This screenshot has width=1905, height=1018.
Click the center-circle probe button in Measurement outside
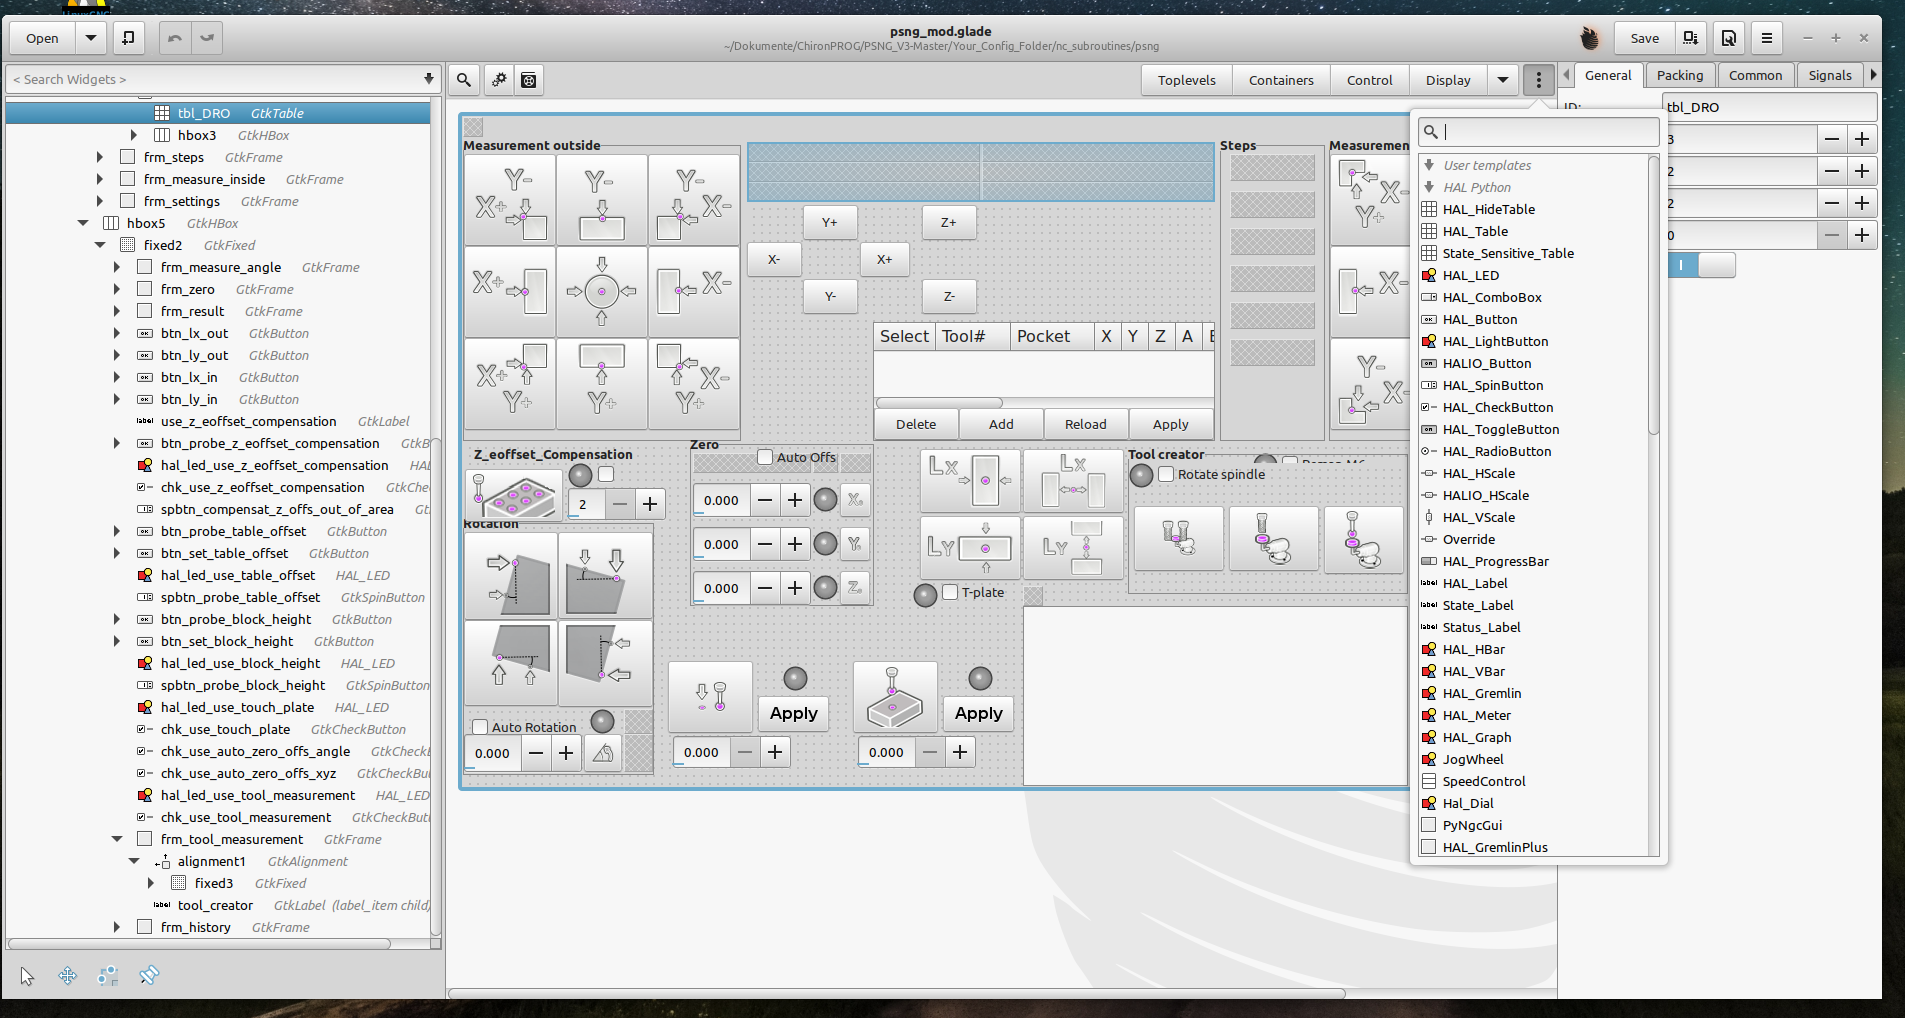tap(601, 292)
